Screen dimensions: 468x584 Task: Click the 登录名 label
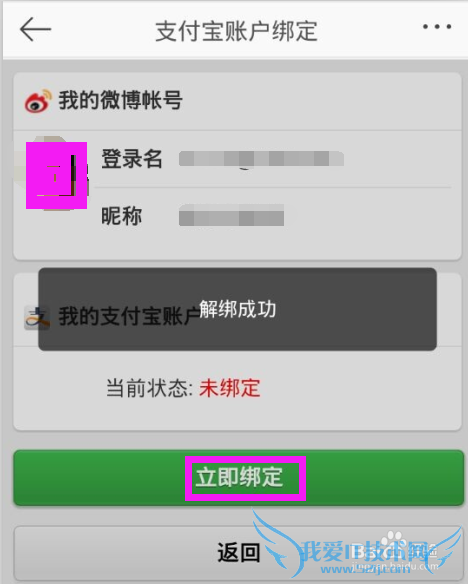point(132,159)
